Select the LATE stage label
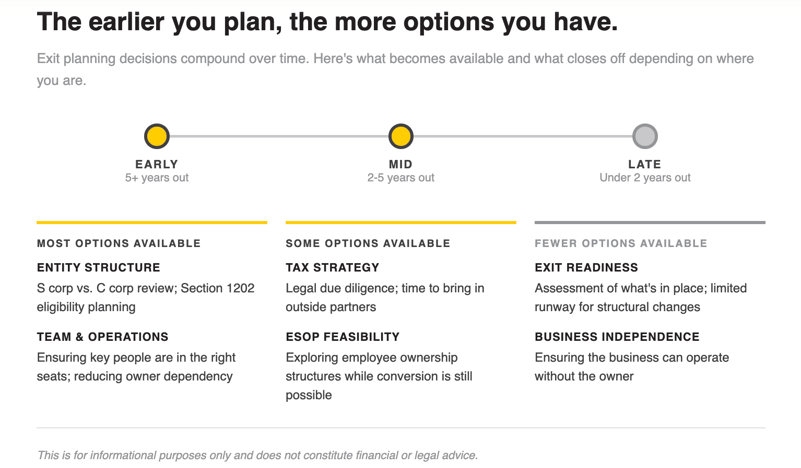Image resolution: width=801 pixels, height=468 pixels. click(645, 164)
